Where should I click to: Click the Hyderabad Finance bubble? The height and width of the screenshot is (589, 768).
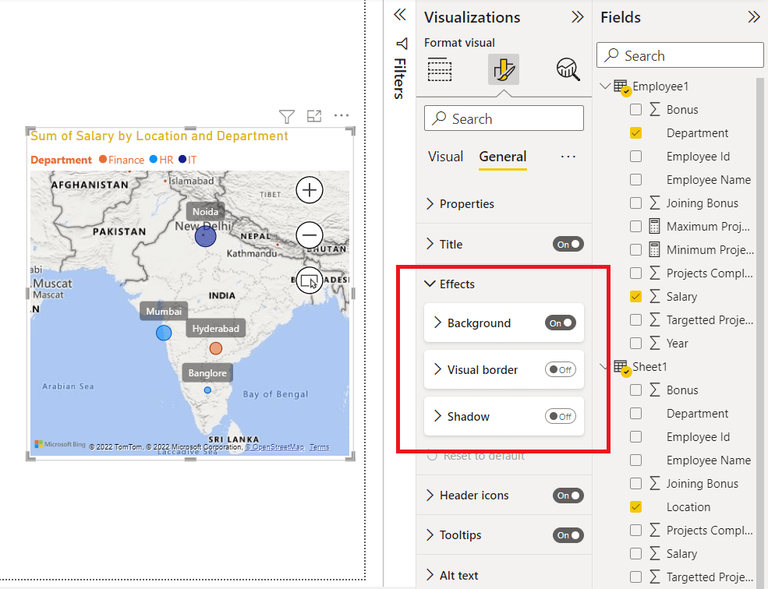pyautogui.click(x=216, y=349)
